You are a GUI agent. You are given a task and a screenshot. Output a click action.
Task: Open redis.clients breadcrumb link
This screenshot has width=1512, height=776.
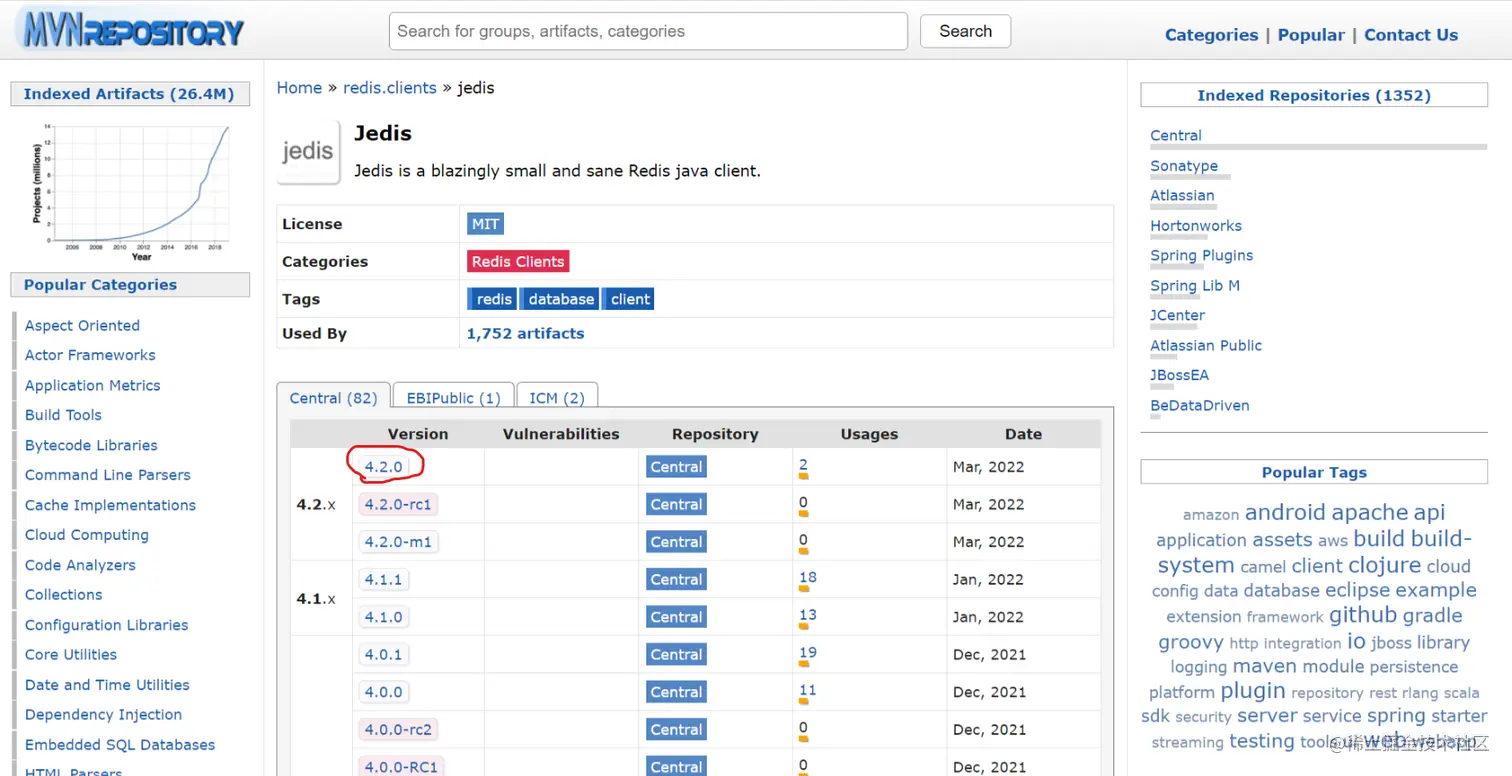point(390,88)
